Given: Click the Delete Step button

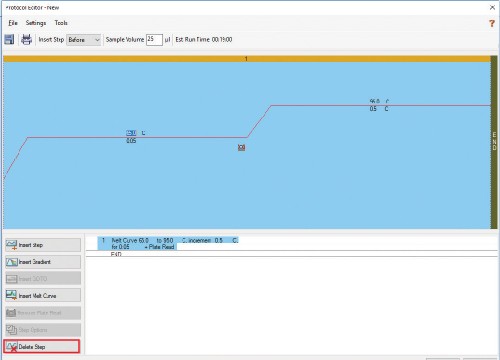Looking at the screenshot, I should 42,347.
